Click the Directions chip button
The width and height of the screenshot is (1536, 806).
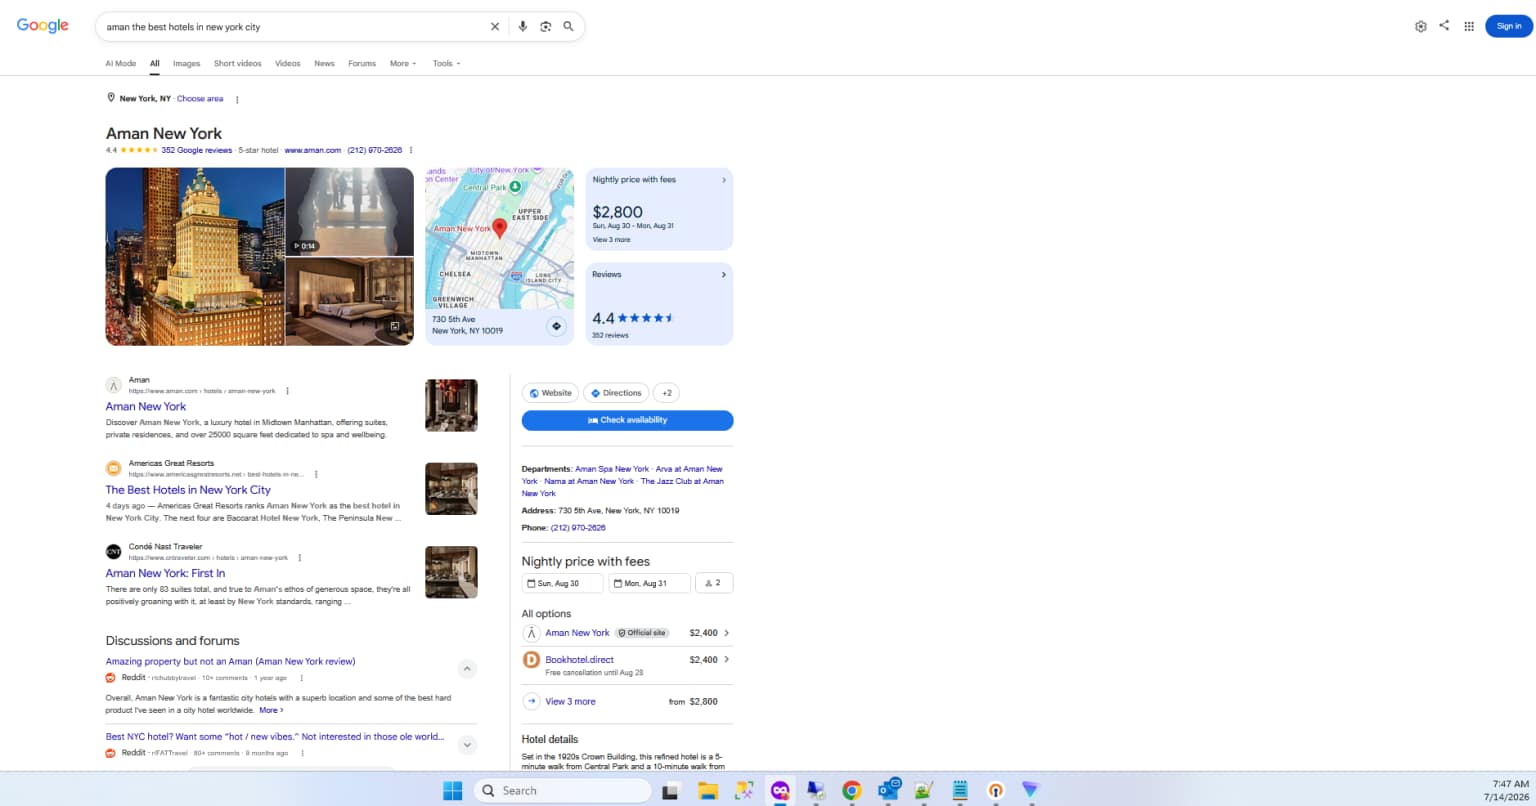(616, 393)
